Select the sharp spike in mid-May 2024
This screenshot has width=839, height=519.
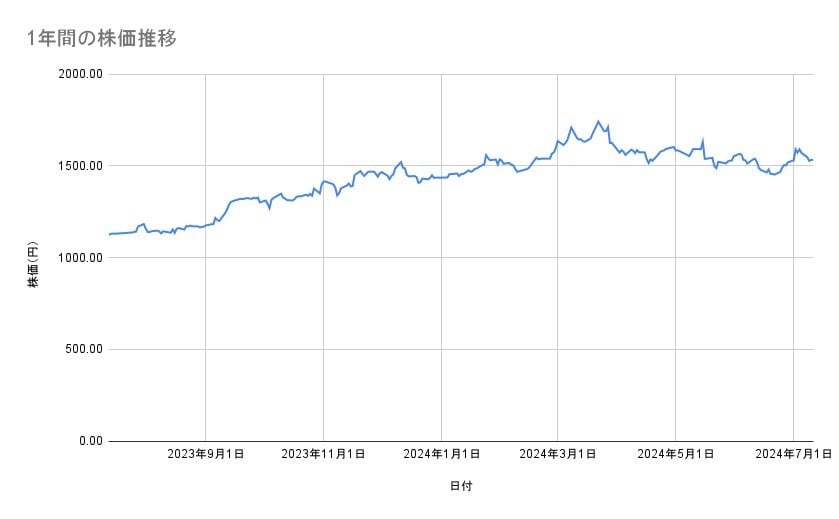[x=704, y=141]
